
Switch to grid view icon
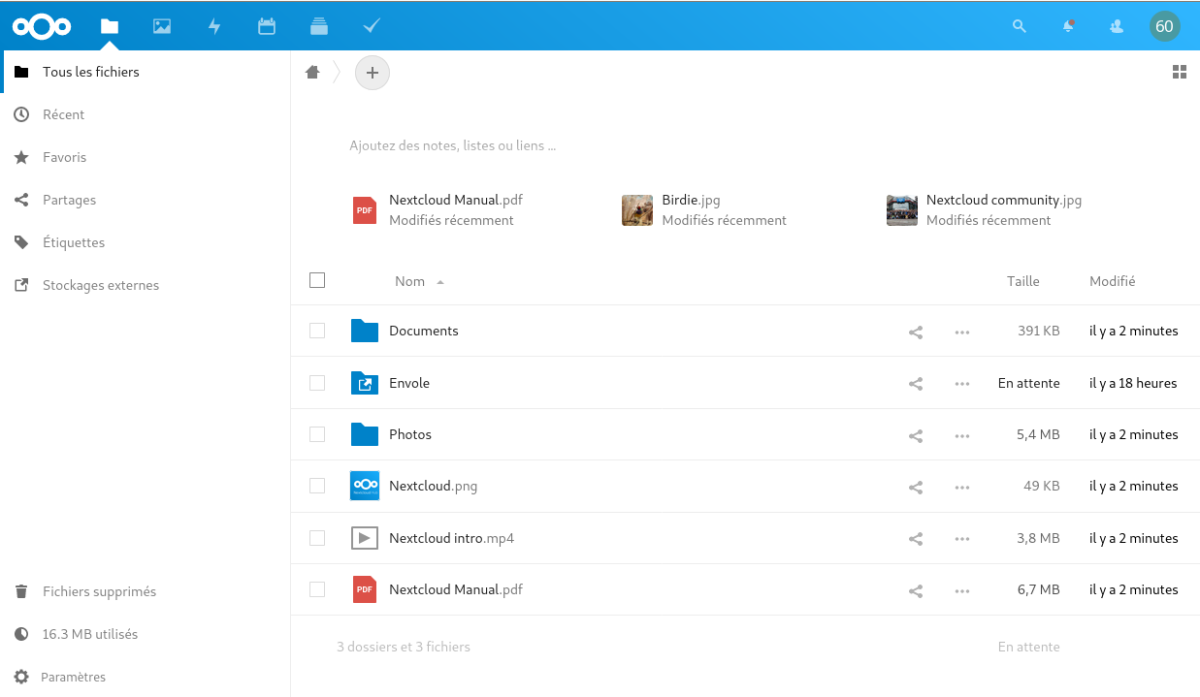point(1179,72)
